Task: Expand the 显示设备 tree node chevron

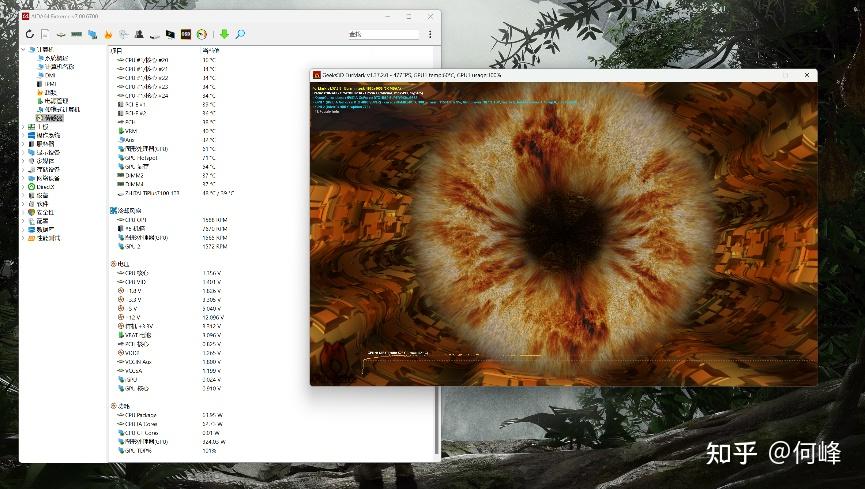Action: click(x=23, y=152)
